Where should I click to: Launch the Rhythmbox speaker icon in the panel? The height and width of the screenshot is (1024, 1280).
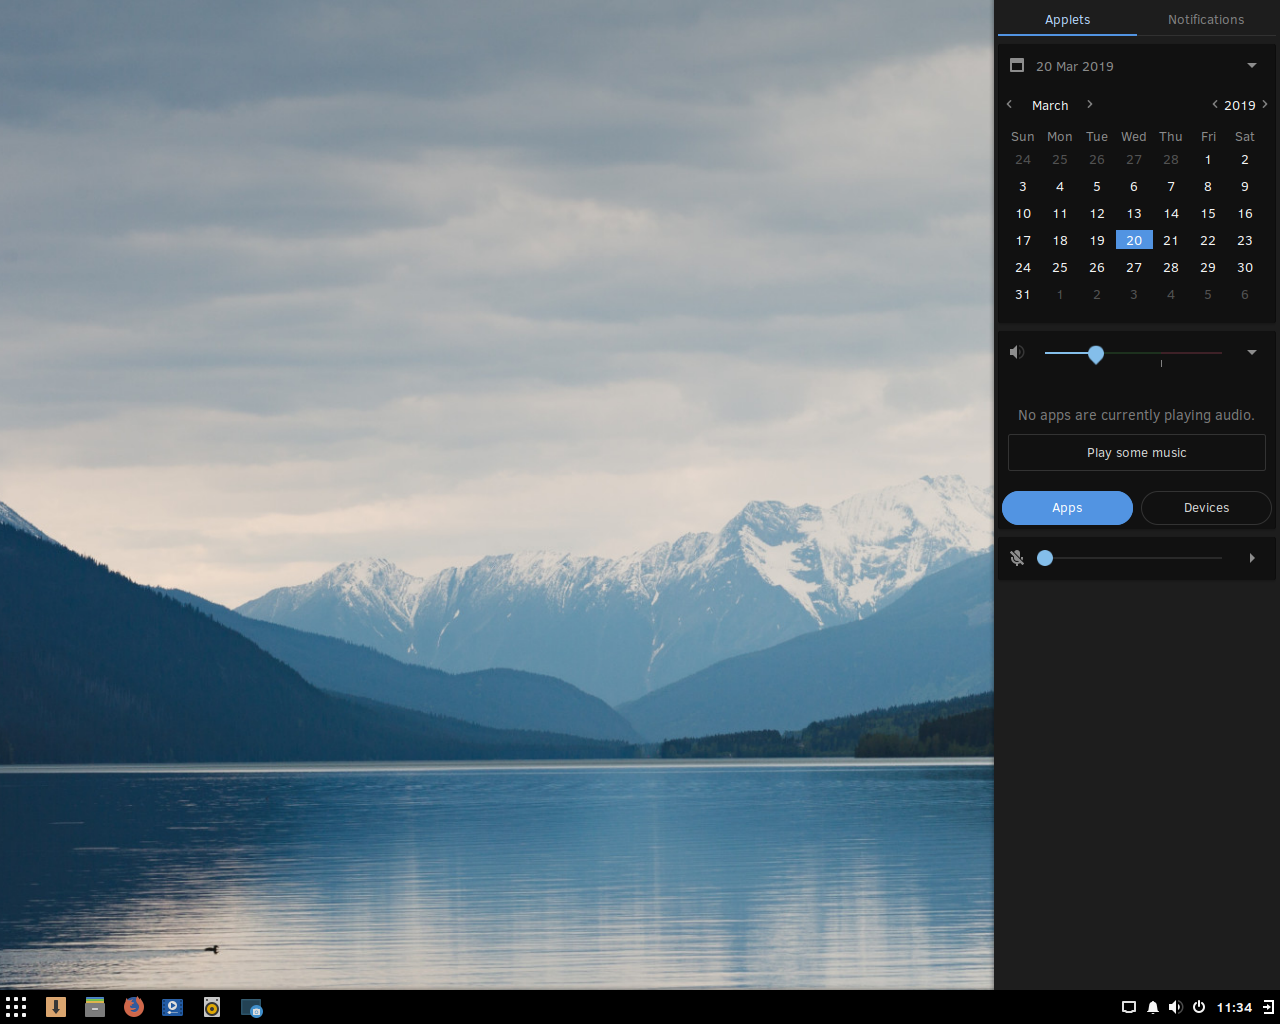(212, 1007)
